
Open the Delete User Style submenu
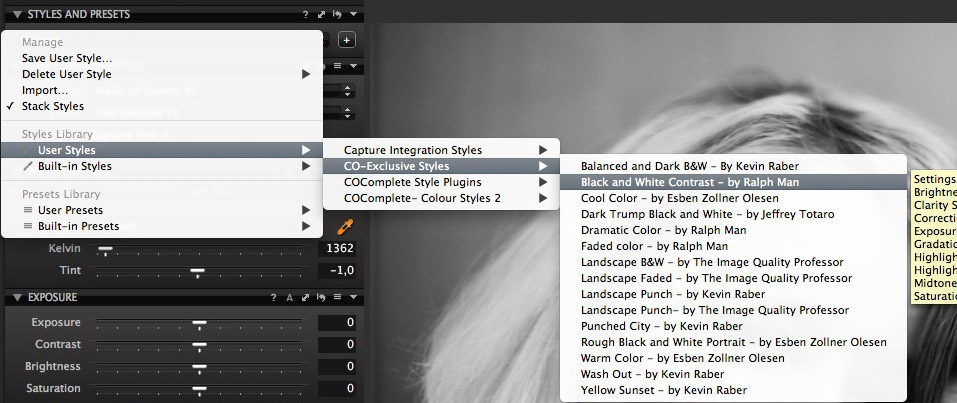pyautogui.click(x=162, y=74)
